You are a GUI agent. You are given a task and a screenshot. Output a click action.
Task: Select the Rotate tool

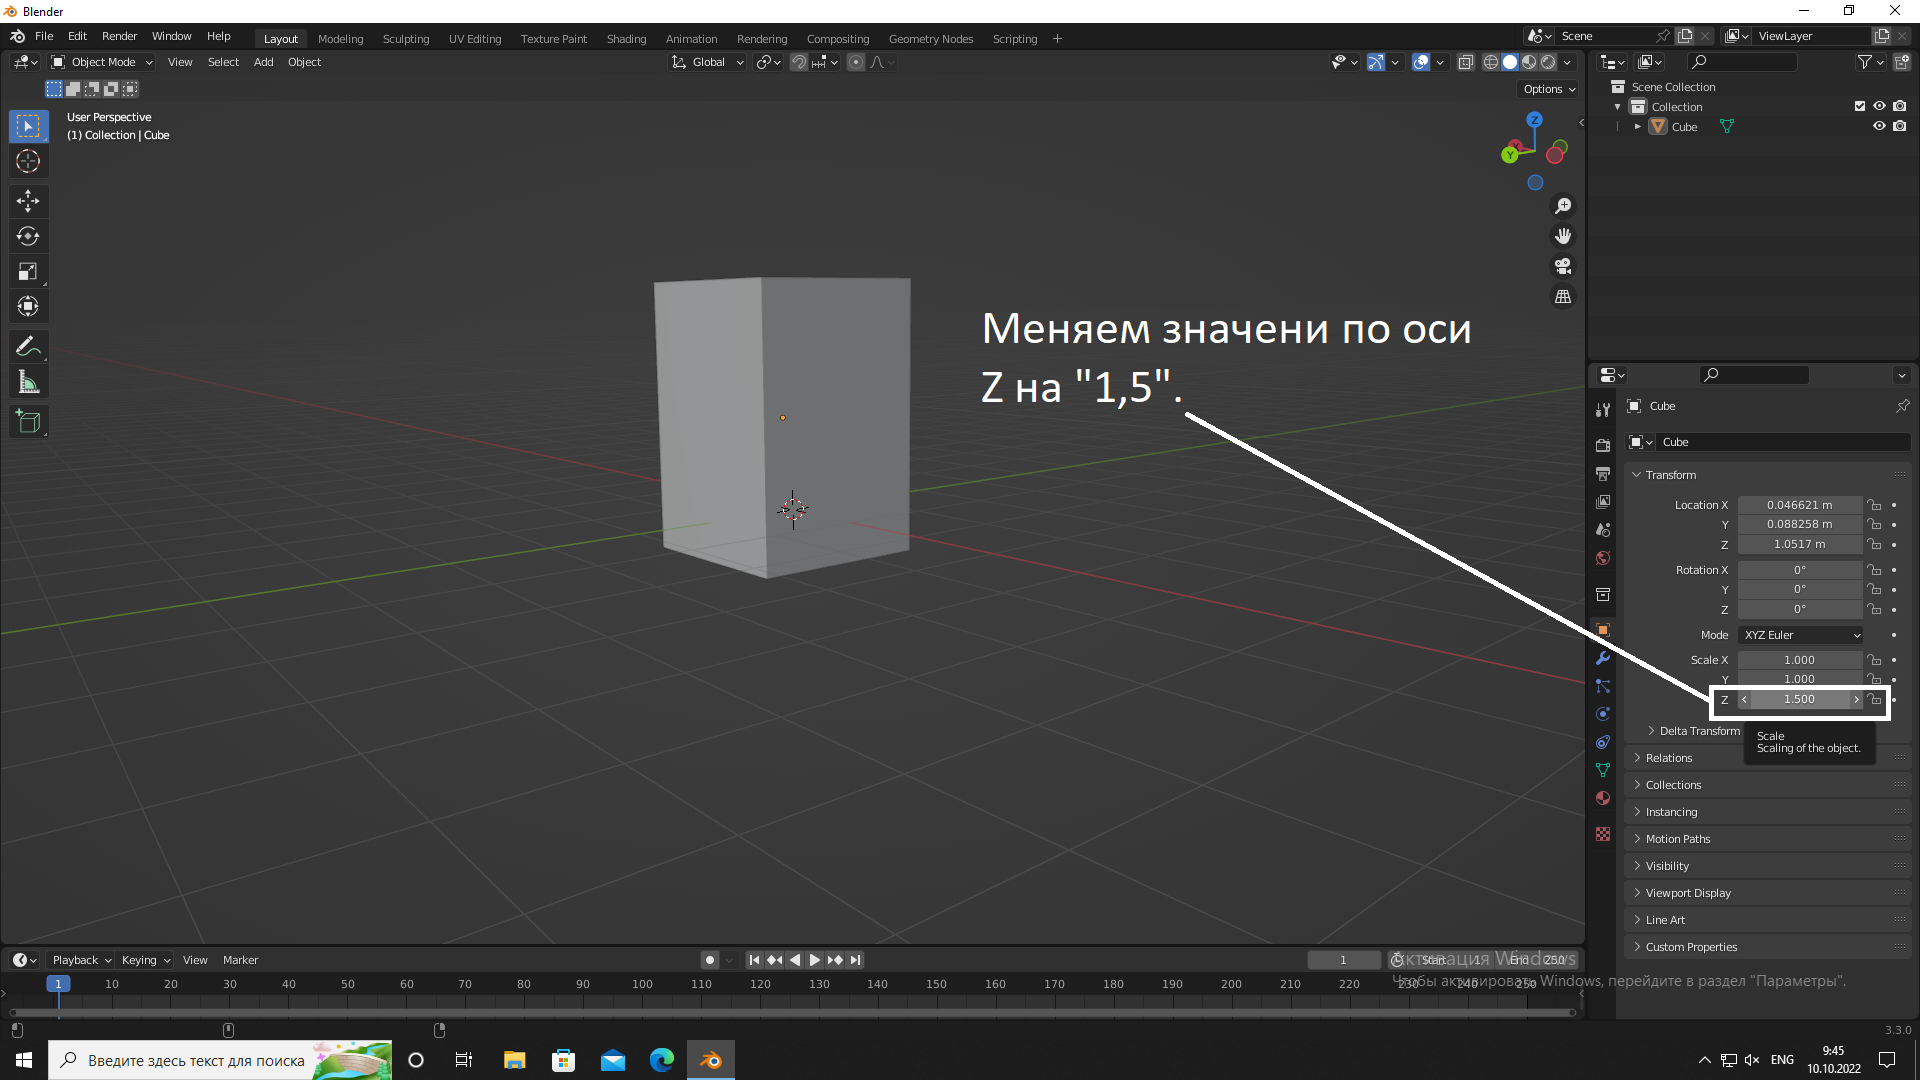(28, 236)
